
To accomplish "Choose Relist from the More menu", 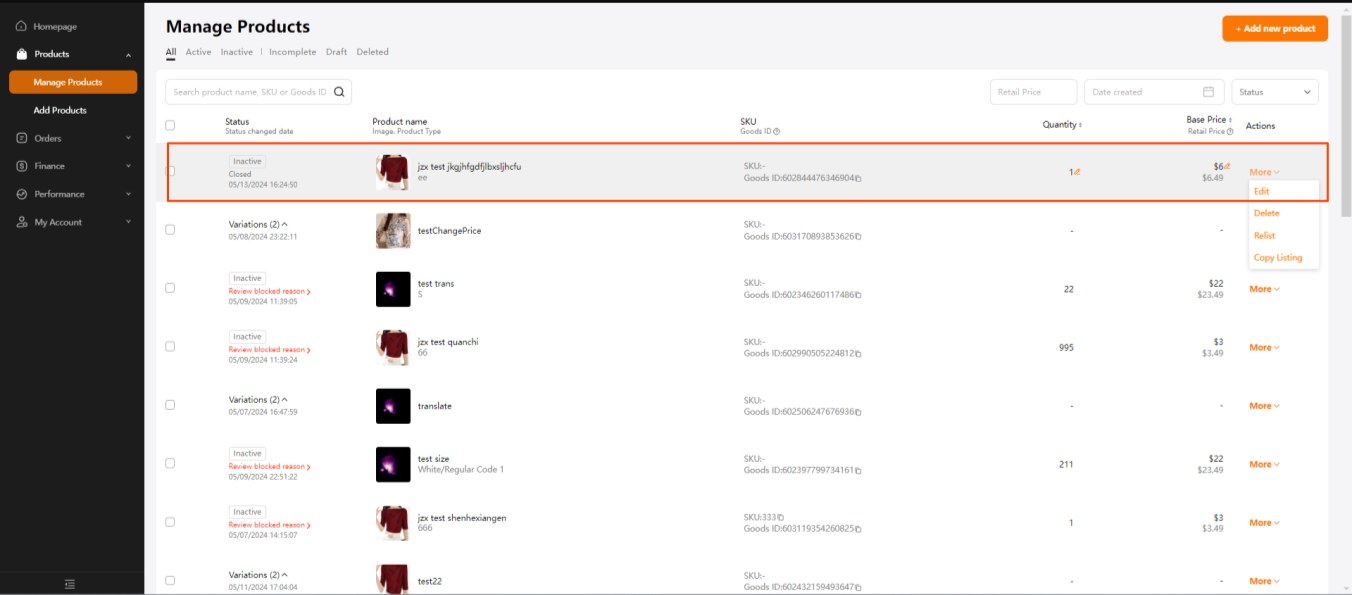I will 1264,235.
